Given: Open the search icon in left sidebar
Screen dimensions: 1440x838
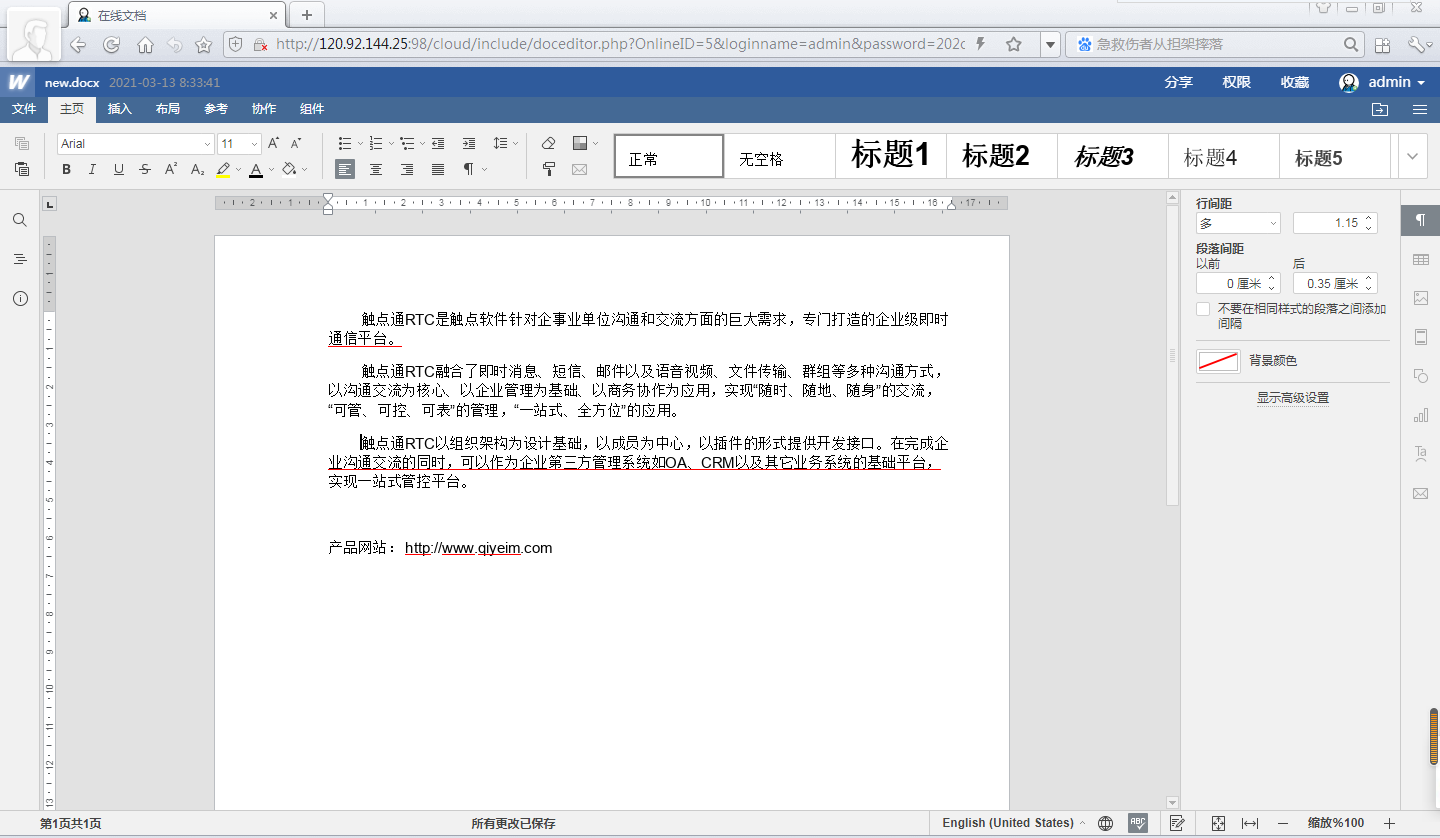Looking at the screenshot, I should (20, 220).
